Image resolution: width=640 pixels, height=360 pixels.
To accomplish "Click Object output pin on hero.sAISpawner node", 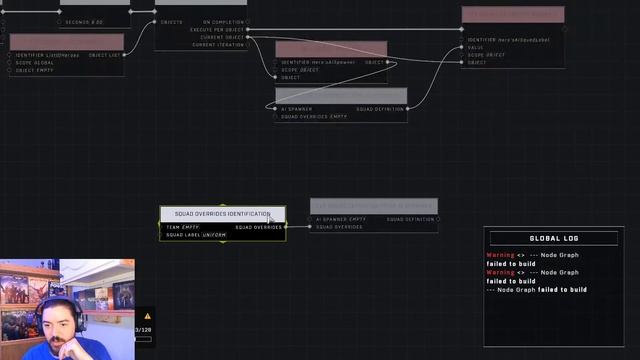I will click(x=388, y=62).
